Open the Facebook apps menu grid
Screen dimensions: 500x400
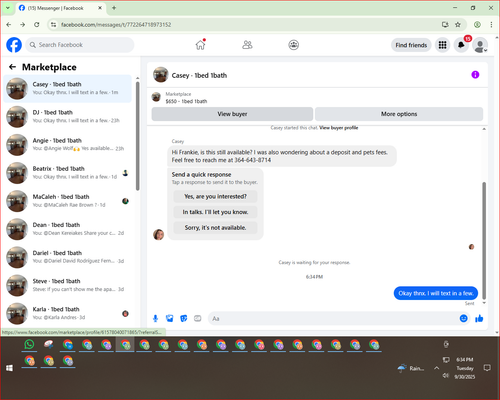pyautogui.click(x=442, y=45)
